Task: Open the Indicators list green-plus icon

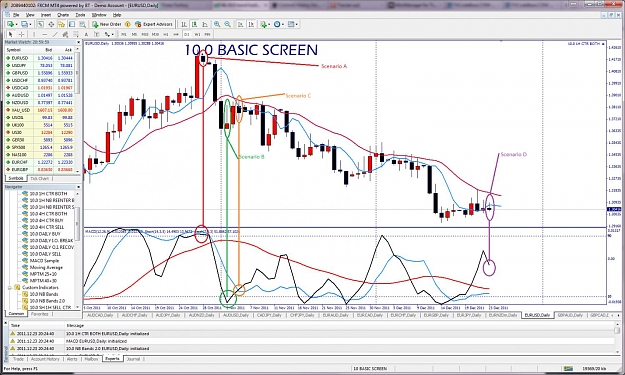Action: (263, 24)
